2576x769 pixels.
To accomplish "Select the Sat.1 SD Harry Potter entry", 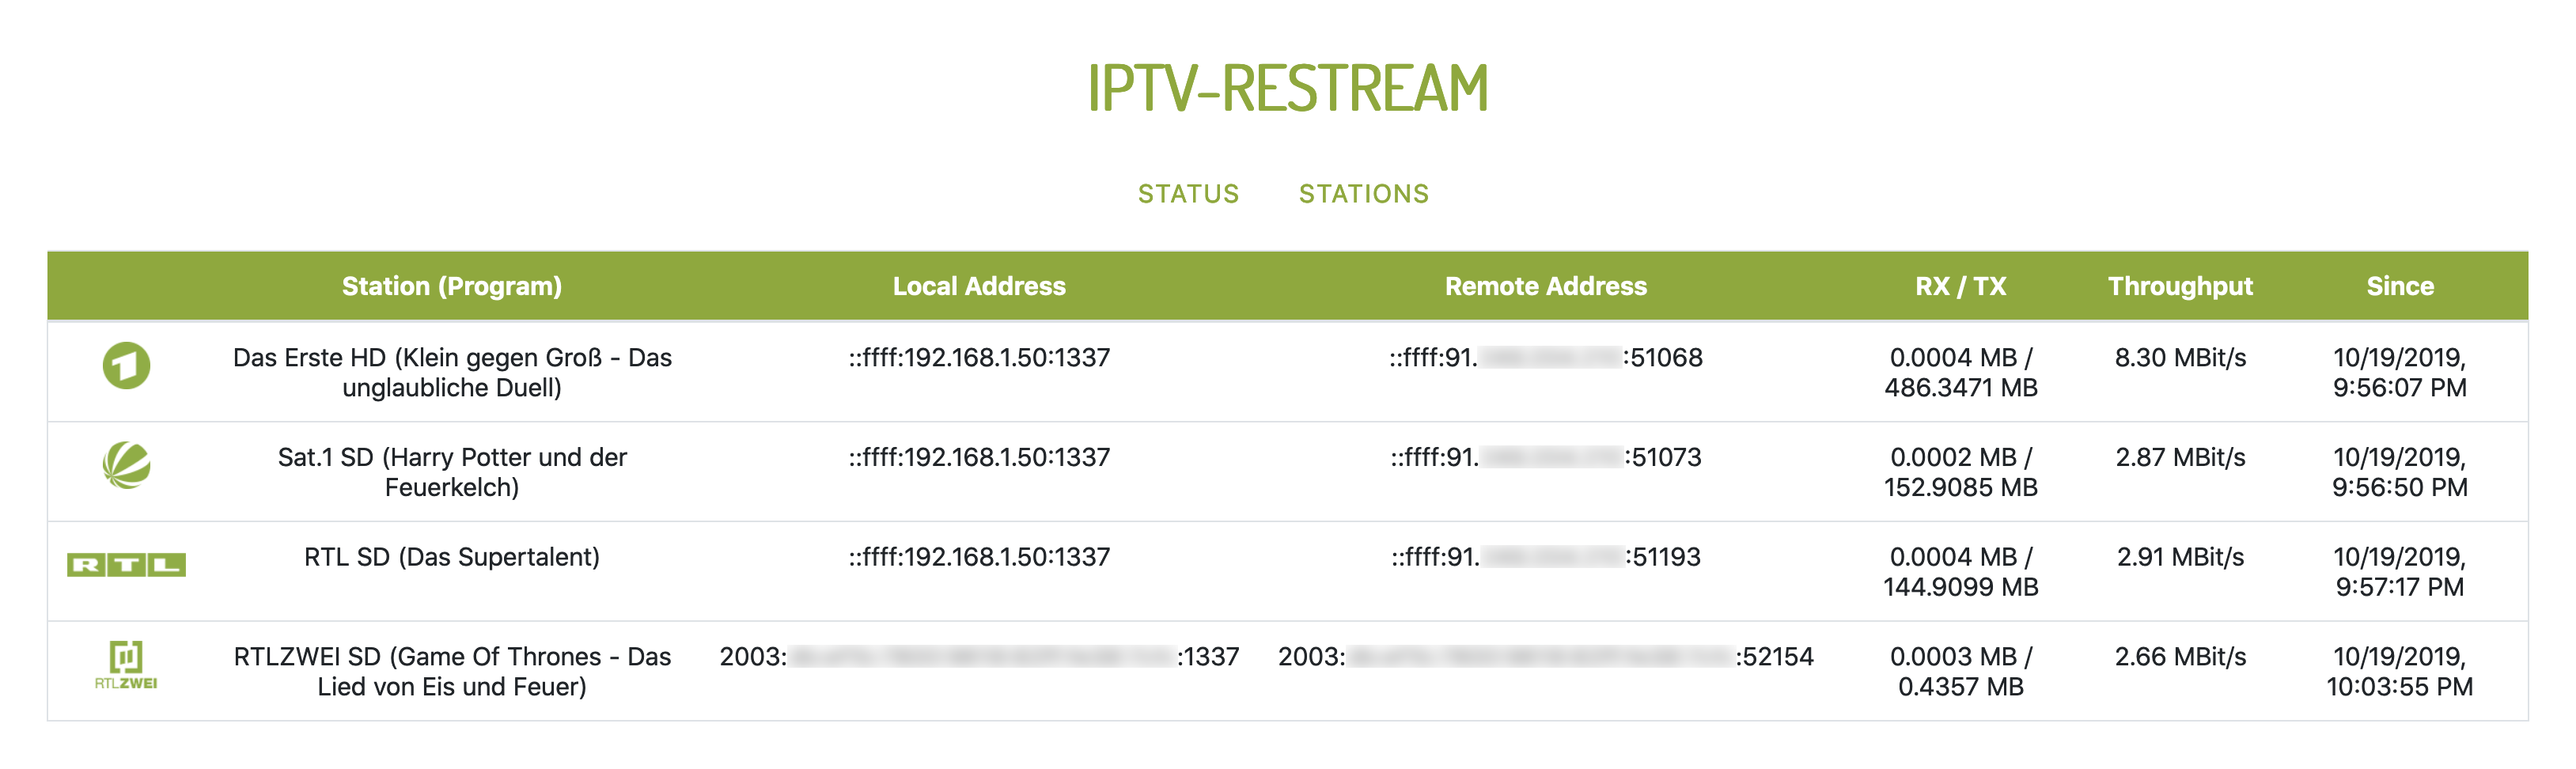I will click(x=451, y=472).
